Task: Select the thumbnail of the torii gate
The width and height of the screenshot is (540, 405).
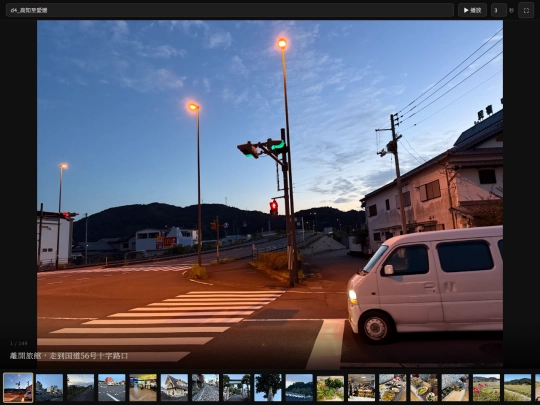Action: 237,387
